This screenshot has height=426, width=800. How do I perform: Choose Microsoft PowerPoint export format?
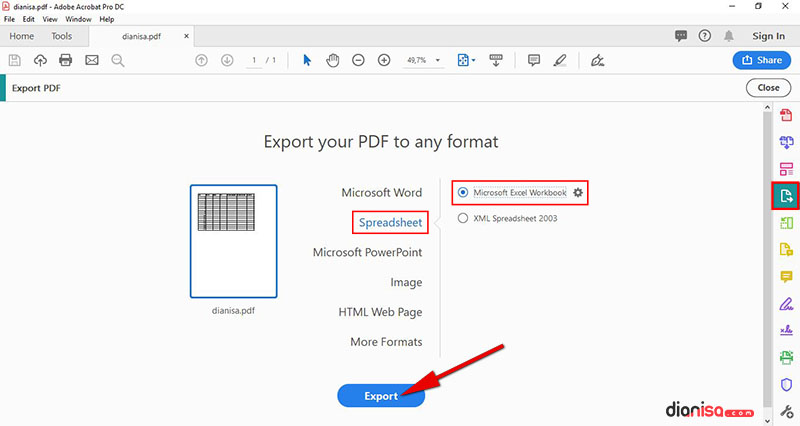tap(367, 253)
